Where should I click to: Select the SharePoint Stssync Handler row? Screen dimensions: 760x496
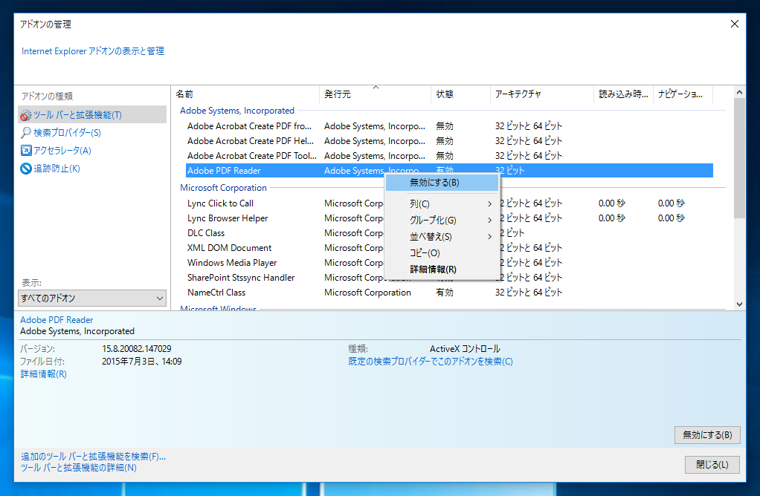(449, 278)
